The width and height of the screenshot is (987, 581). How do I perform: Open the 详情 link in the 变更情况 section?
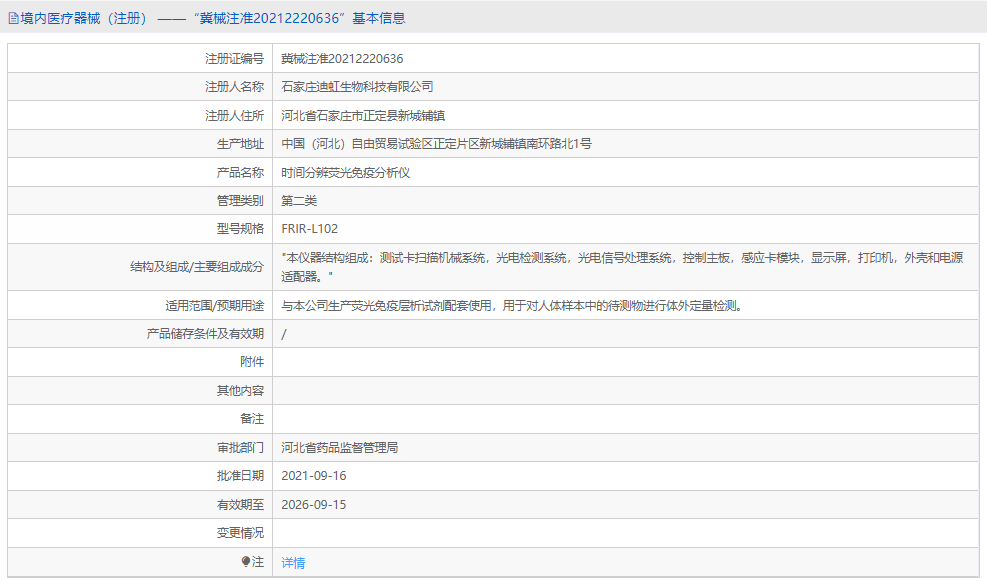[x=291, y=563]
